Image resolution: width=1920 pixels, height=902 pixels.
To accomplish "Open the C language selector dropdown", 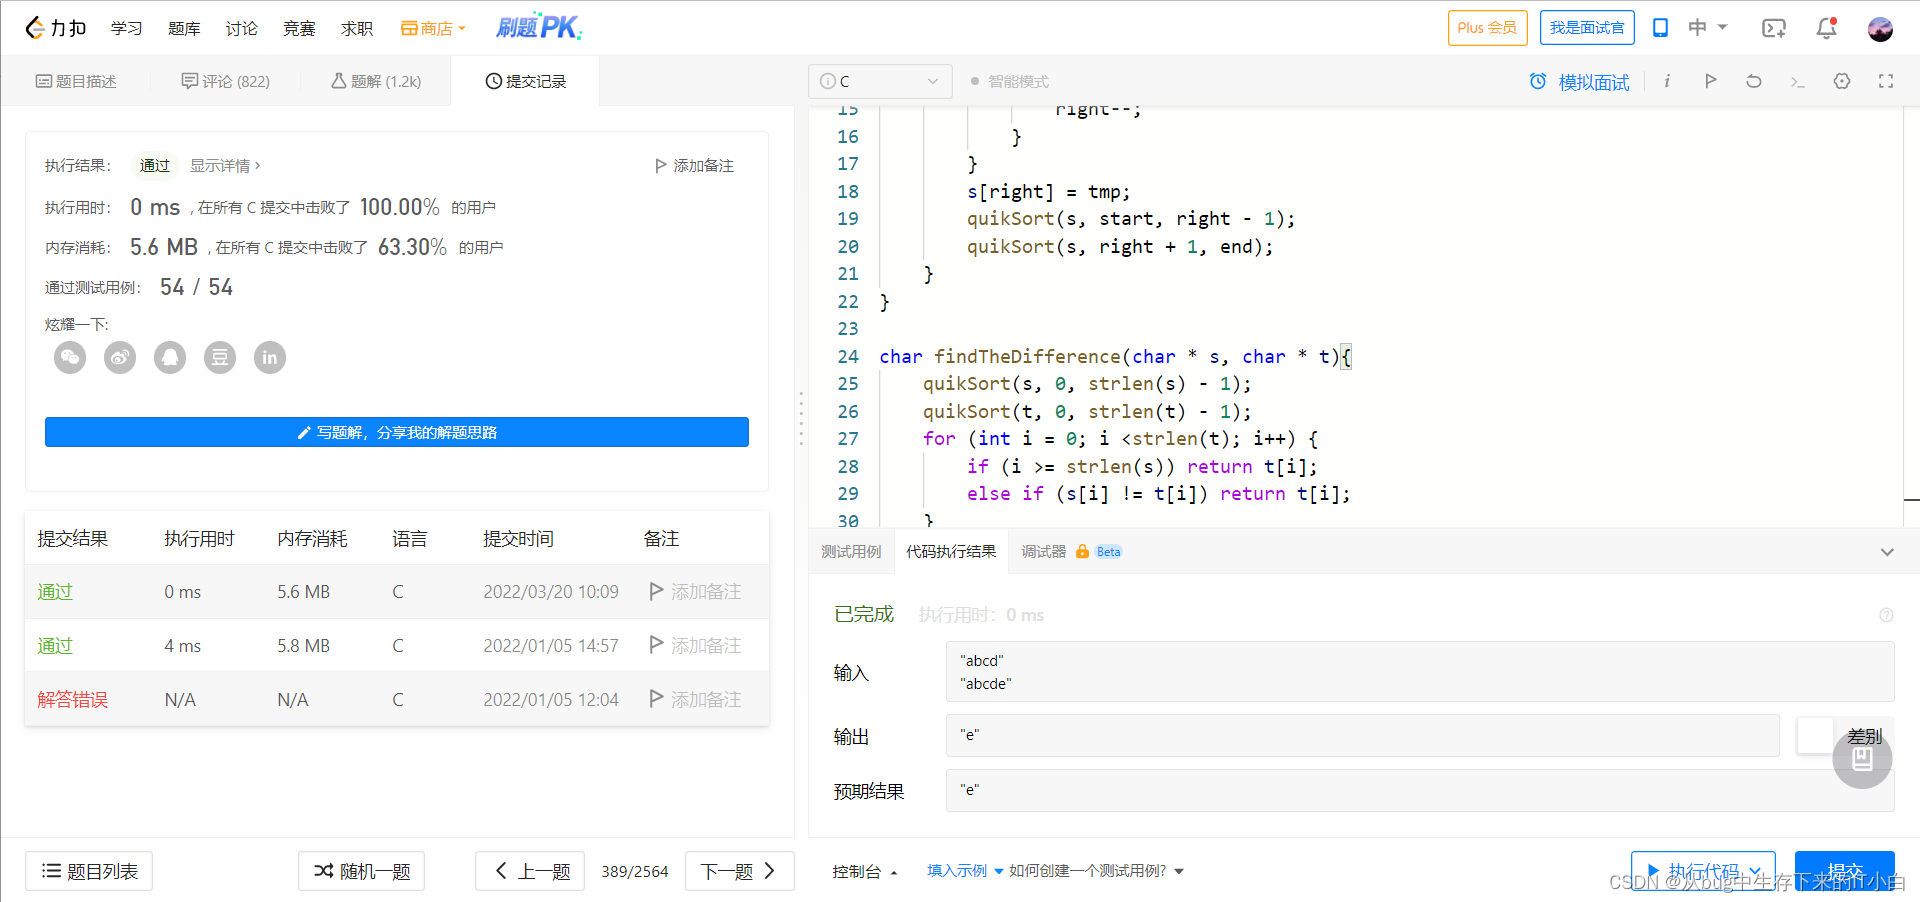I will tap(880, 81).
